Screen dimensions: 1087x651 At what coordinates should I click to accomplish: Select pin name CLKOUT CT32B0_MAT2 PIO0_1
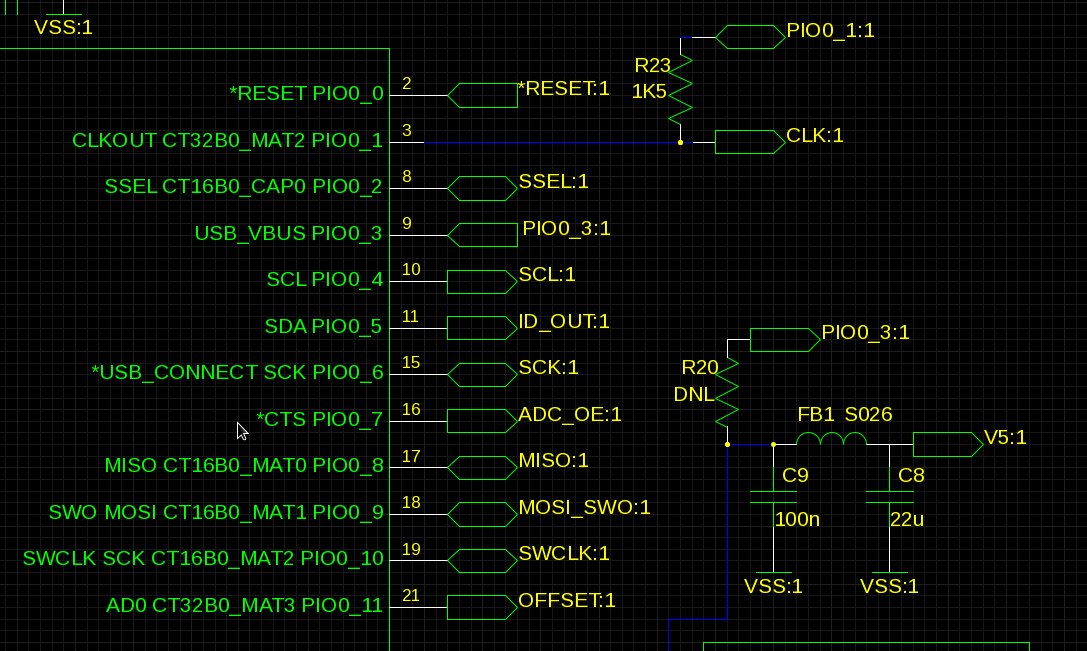(227, 141)
